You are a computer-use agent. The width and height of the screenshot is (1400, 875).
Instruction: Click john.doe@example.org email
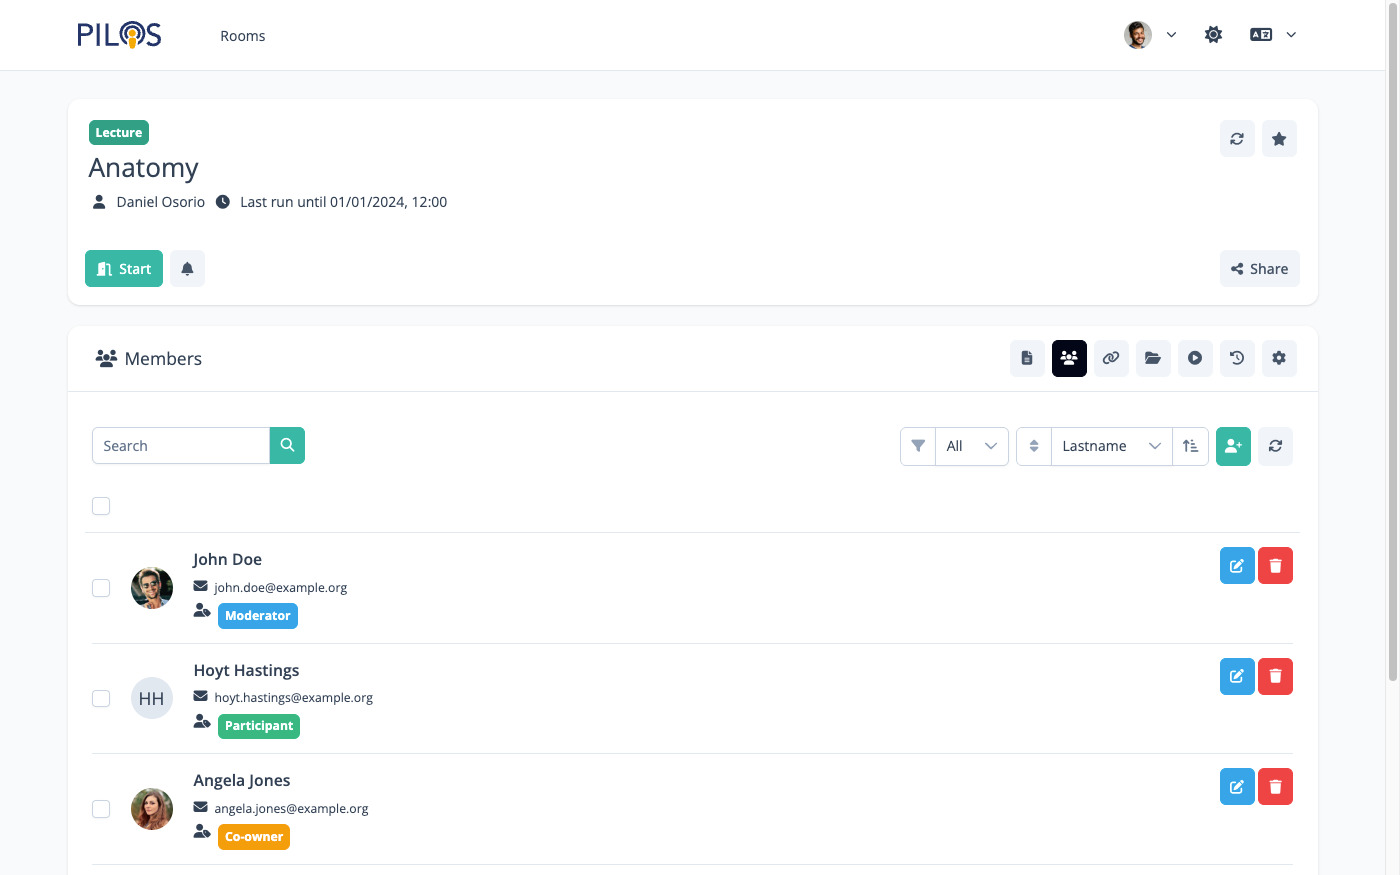pos(281,588)
